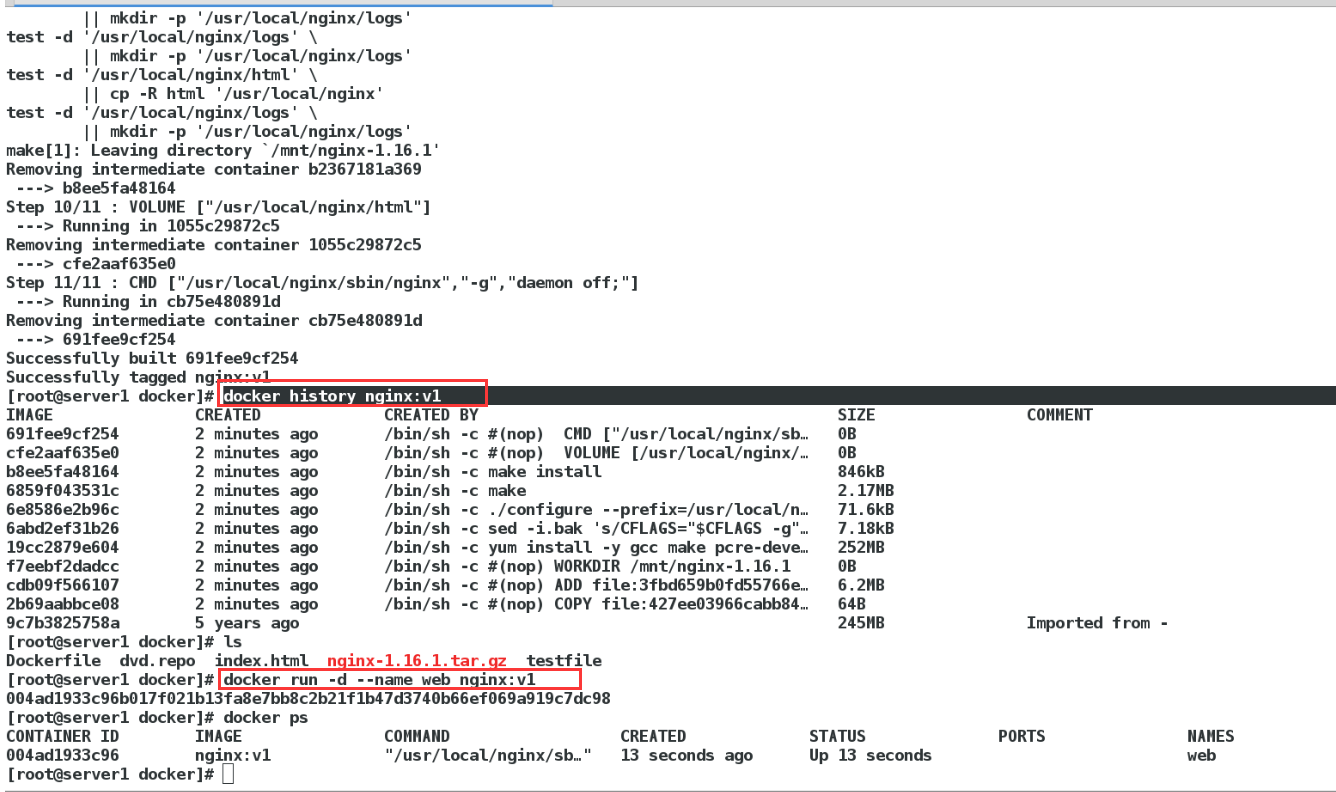The width and height of the screenshot is (1336, 792).
Task: Select image ID 6abd2ef31b26 in history list
Action: click(x=62, y=529)
